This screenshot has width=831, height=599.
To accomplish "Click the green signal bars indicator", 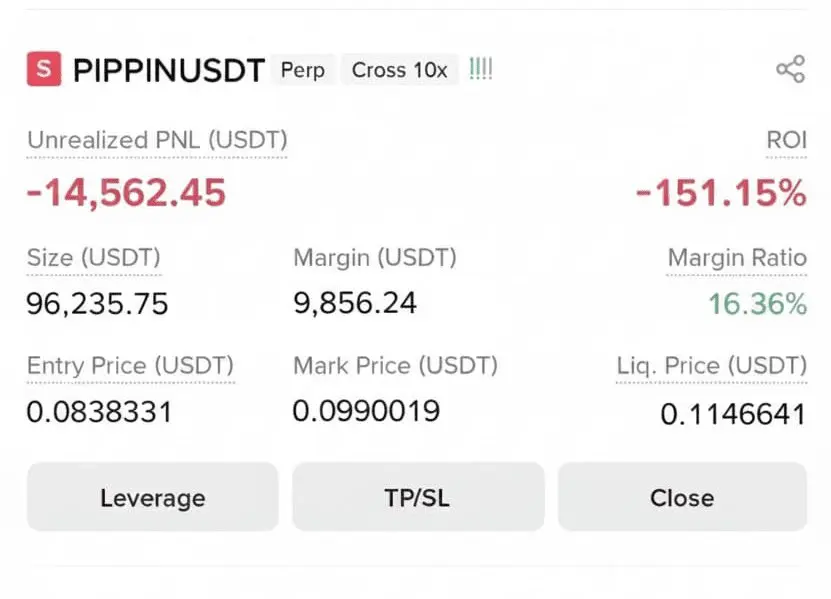I will pyautogui.click(x=481, y=70).
